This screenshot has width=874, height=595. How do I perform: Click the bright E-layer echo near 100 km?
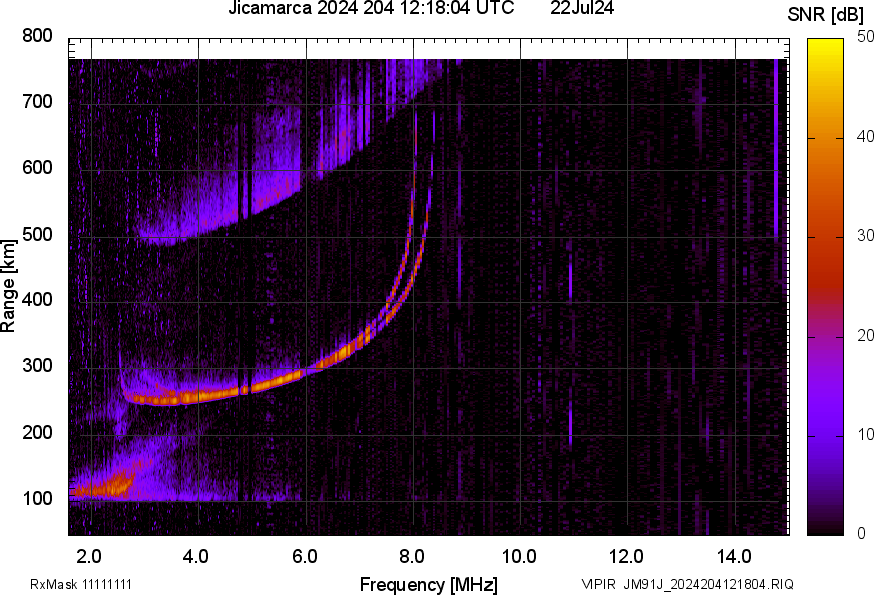[100, 490]
